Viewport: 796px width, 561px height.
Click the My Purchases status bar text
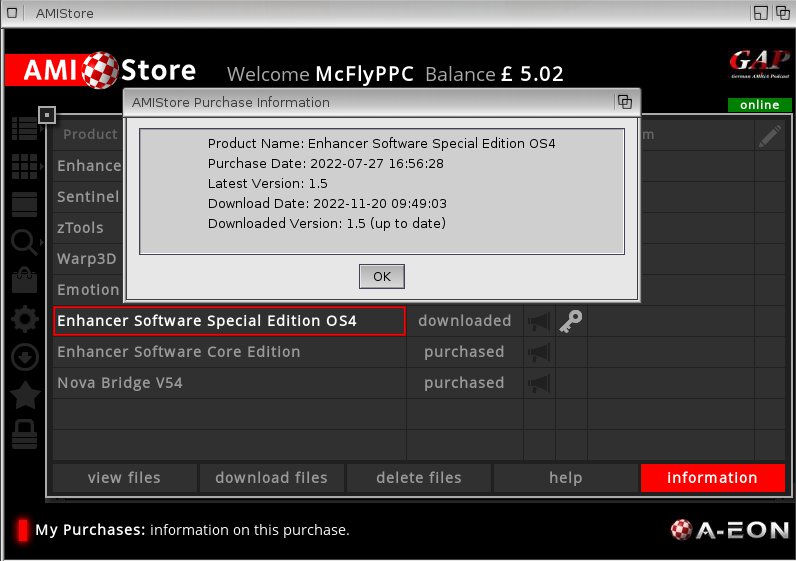pyautogui.click(x=192, y=530)
